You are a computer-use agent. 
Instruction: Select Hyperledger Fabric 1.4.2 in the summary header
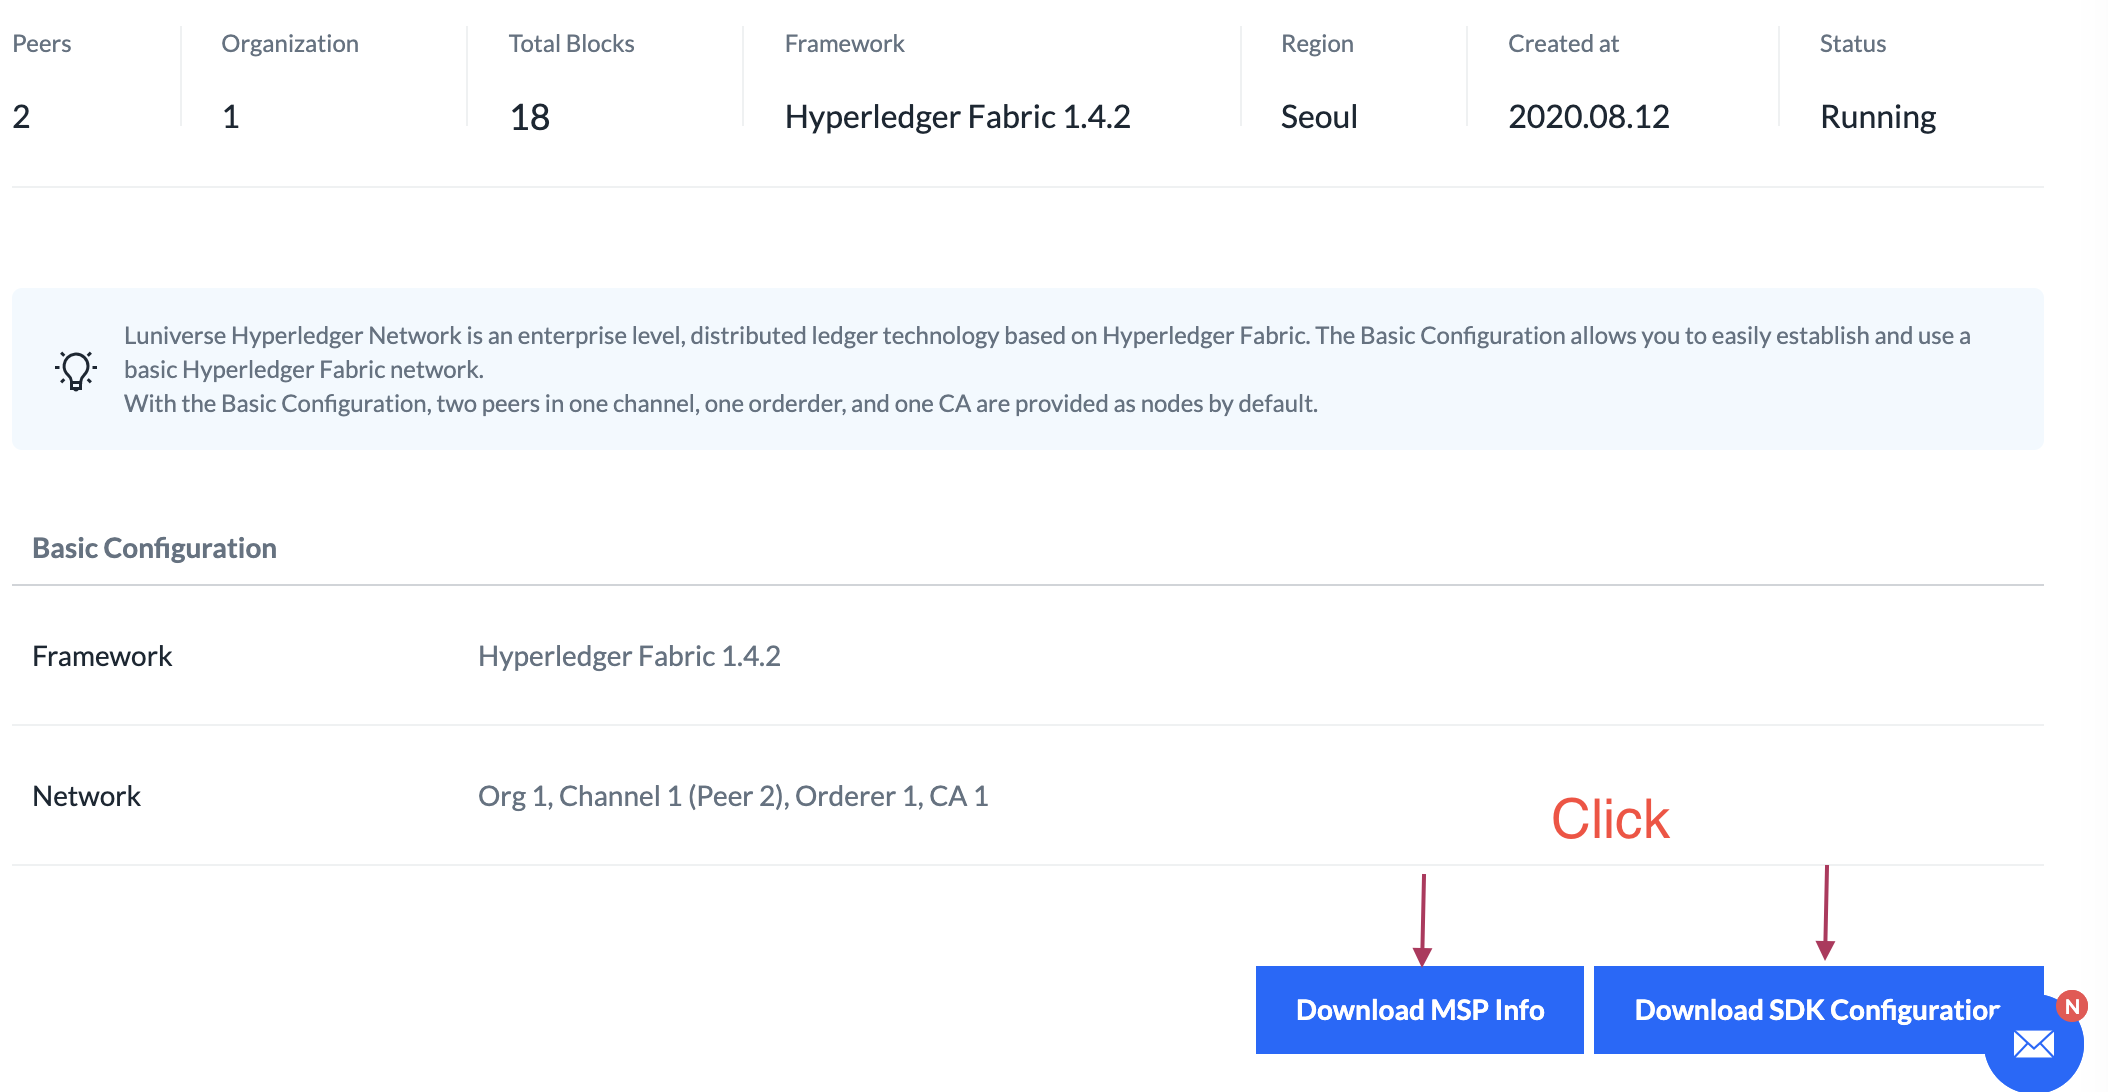957,117
